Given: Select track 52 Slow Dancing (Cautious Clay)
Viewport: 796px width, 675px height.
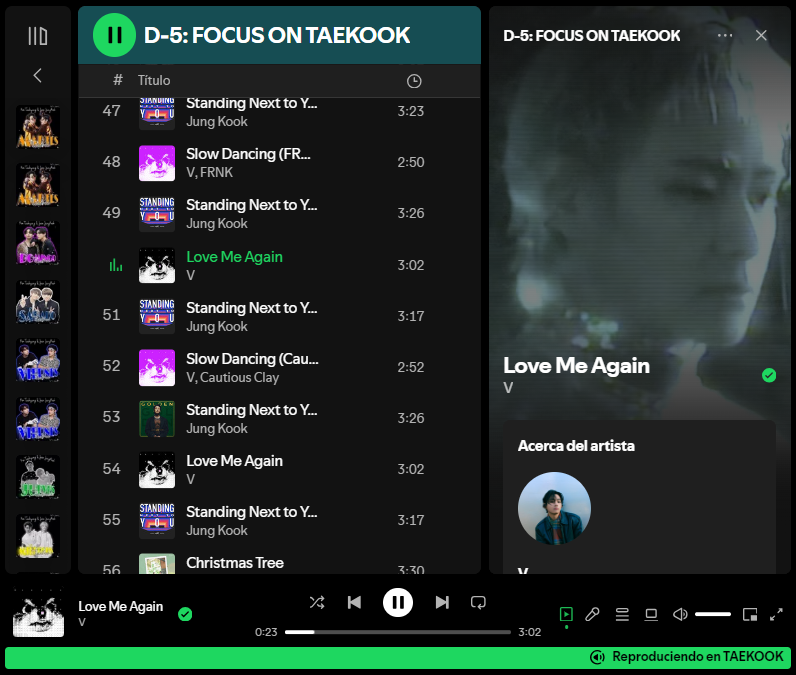Looking at the screenshot, I should coord(279,367).
